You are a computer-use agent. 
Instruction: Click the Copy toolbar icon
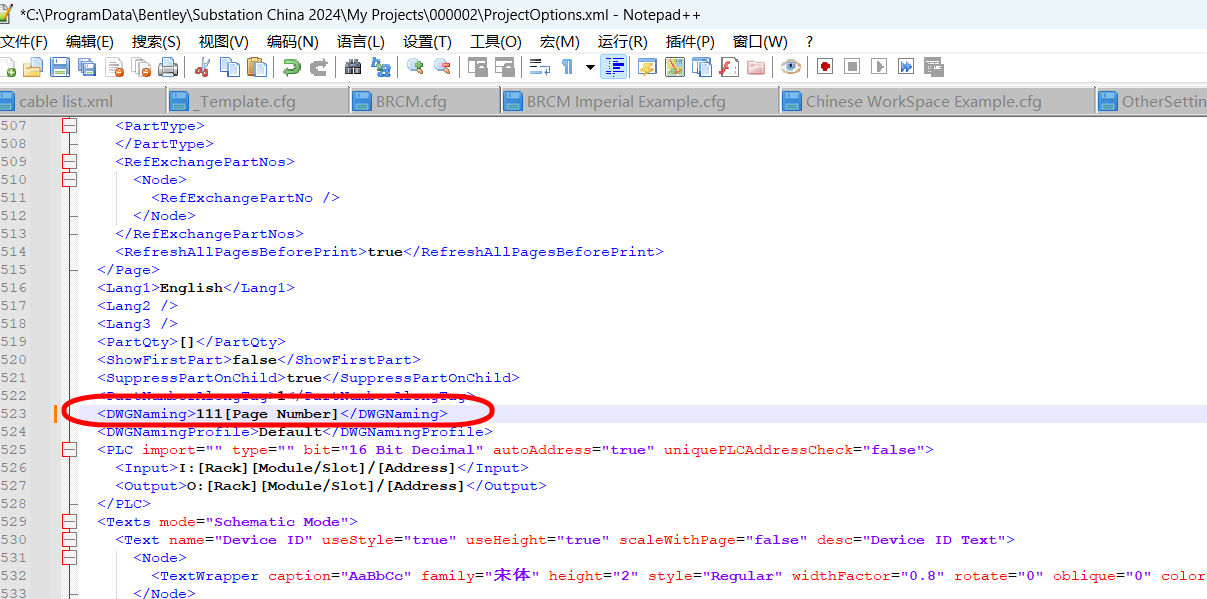[x=230, y=67]
